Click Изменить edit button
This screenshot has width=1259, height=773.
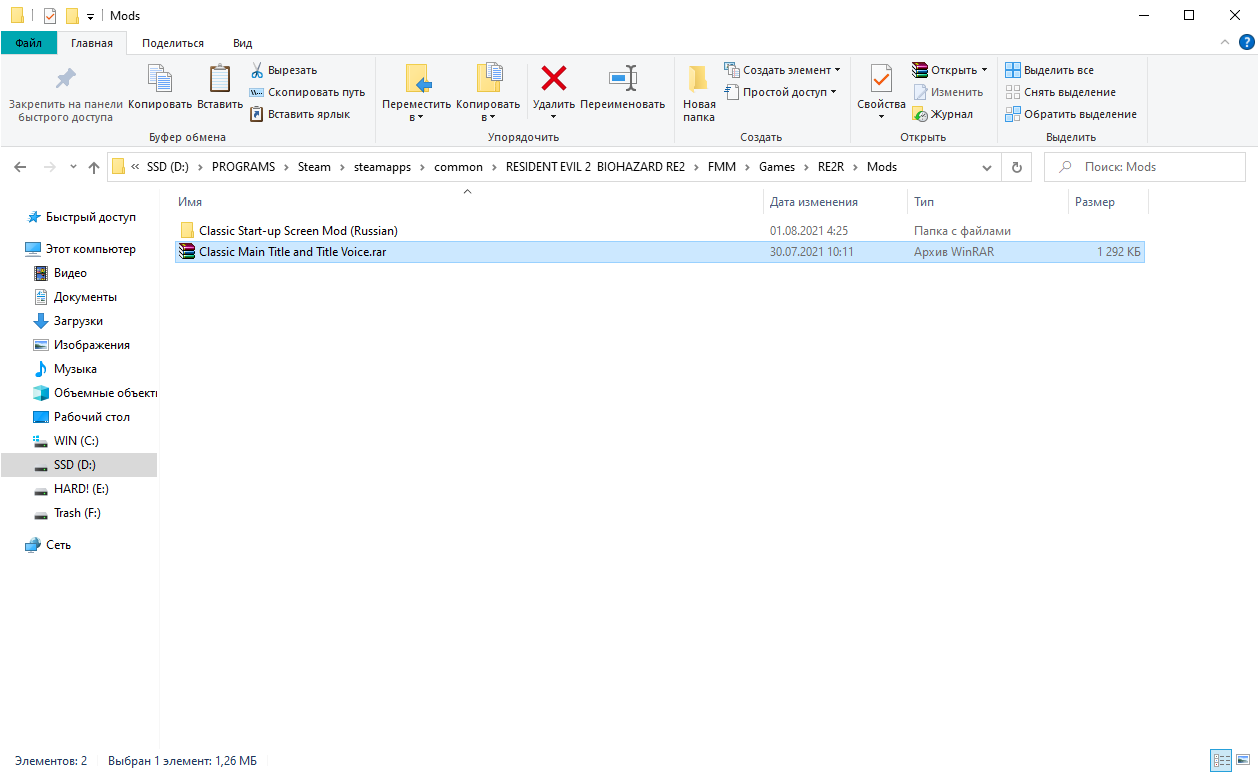point(948,92)
